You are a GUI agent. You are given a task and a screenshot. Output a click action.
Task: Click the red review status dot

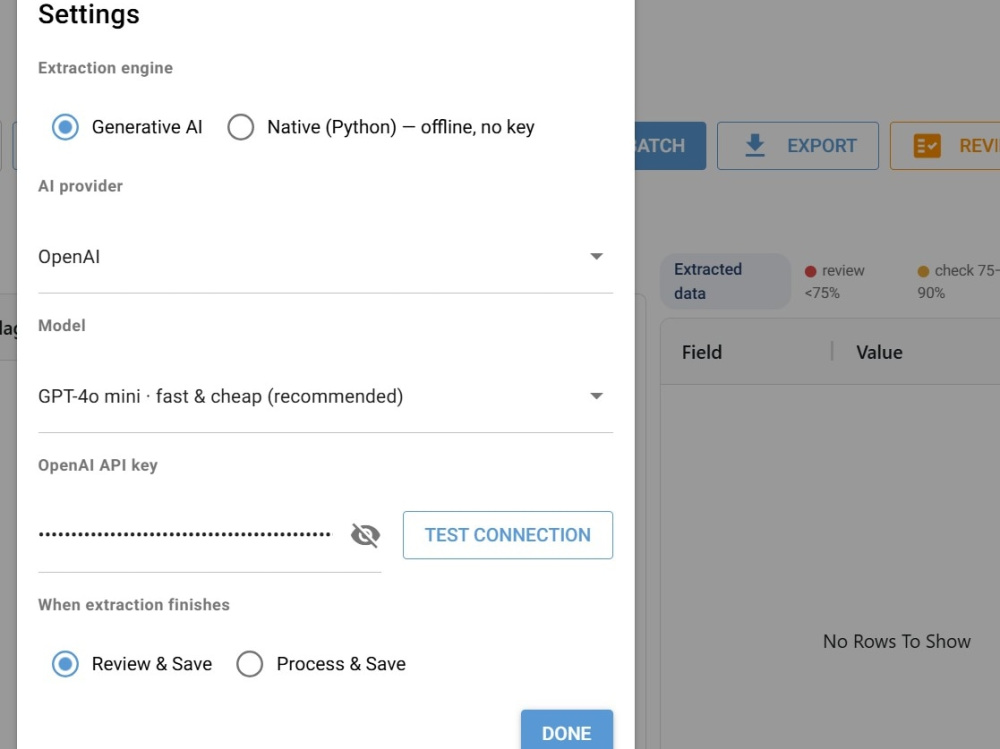pos(811,271)
